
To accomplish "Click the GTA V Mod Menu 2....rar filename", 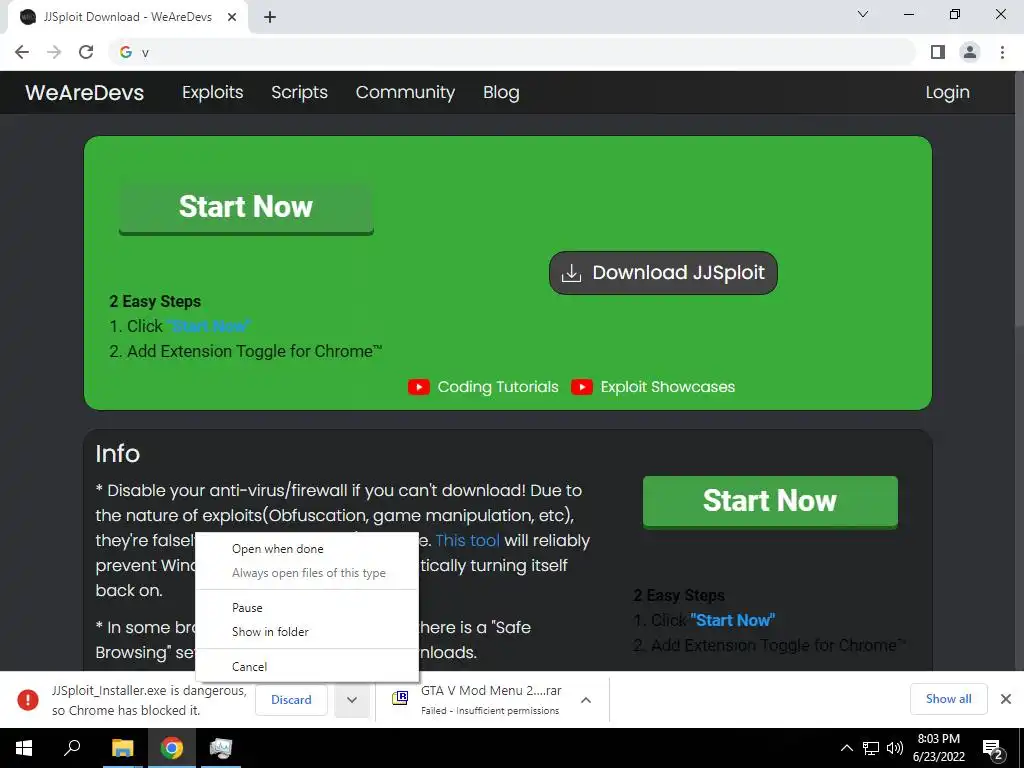I will pos(491,691).
